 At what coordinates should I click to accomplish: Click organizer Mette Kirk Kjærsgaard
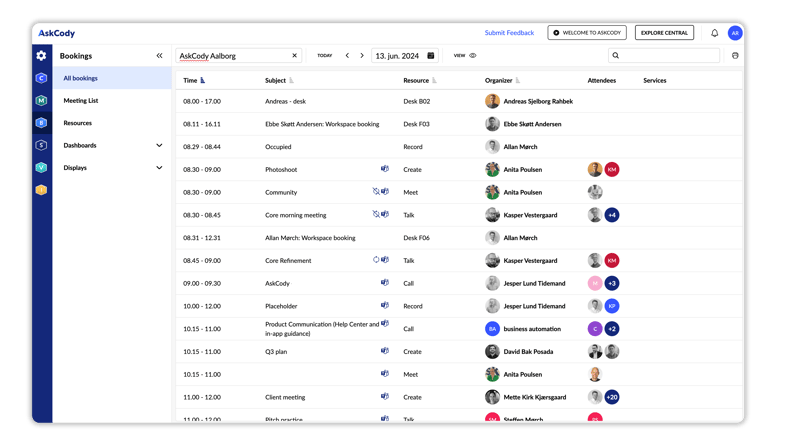[535, 397]
